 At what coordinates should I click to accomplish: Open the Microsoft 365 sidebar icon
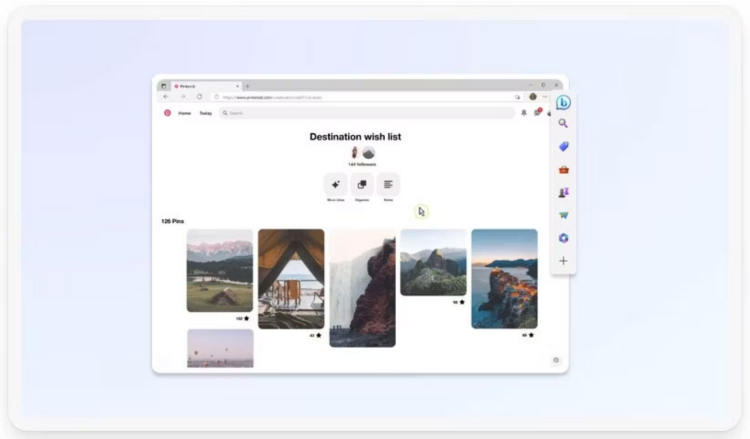(563, 238)
